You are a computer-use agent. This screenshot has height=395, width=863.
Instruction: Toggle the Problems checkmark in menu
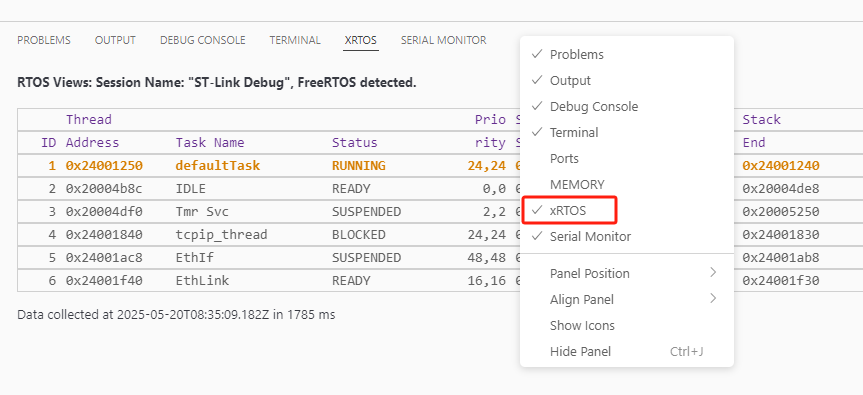click(626, 54)
